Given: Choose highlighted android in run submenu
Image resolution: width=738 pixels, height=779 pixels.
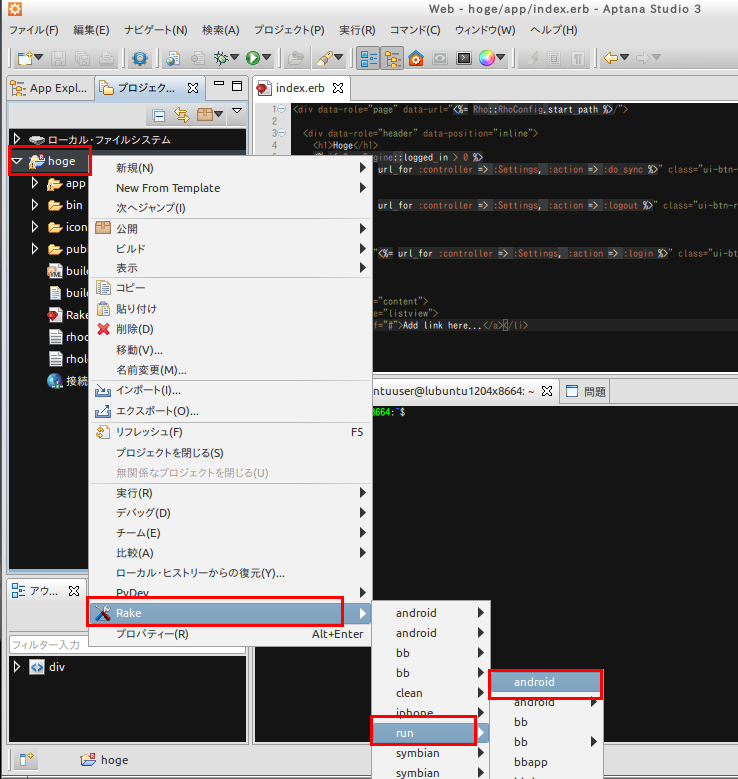Looking at the screenshot, I should pos(546,682).
